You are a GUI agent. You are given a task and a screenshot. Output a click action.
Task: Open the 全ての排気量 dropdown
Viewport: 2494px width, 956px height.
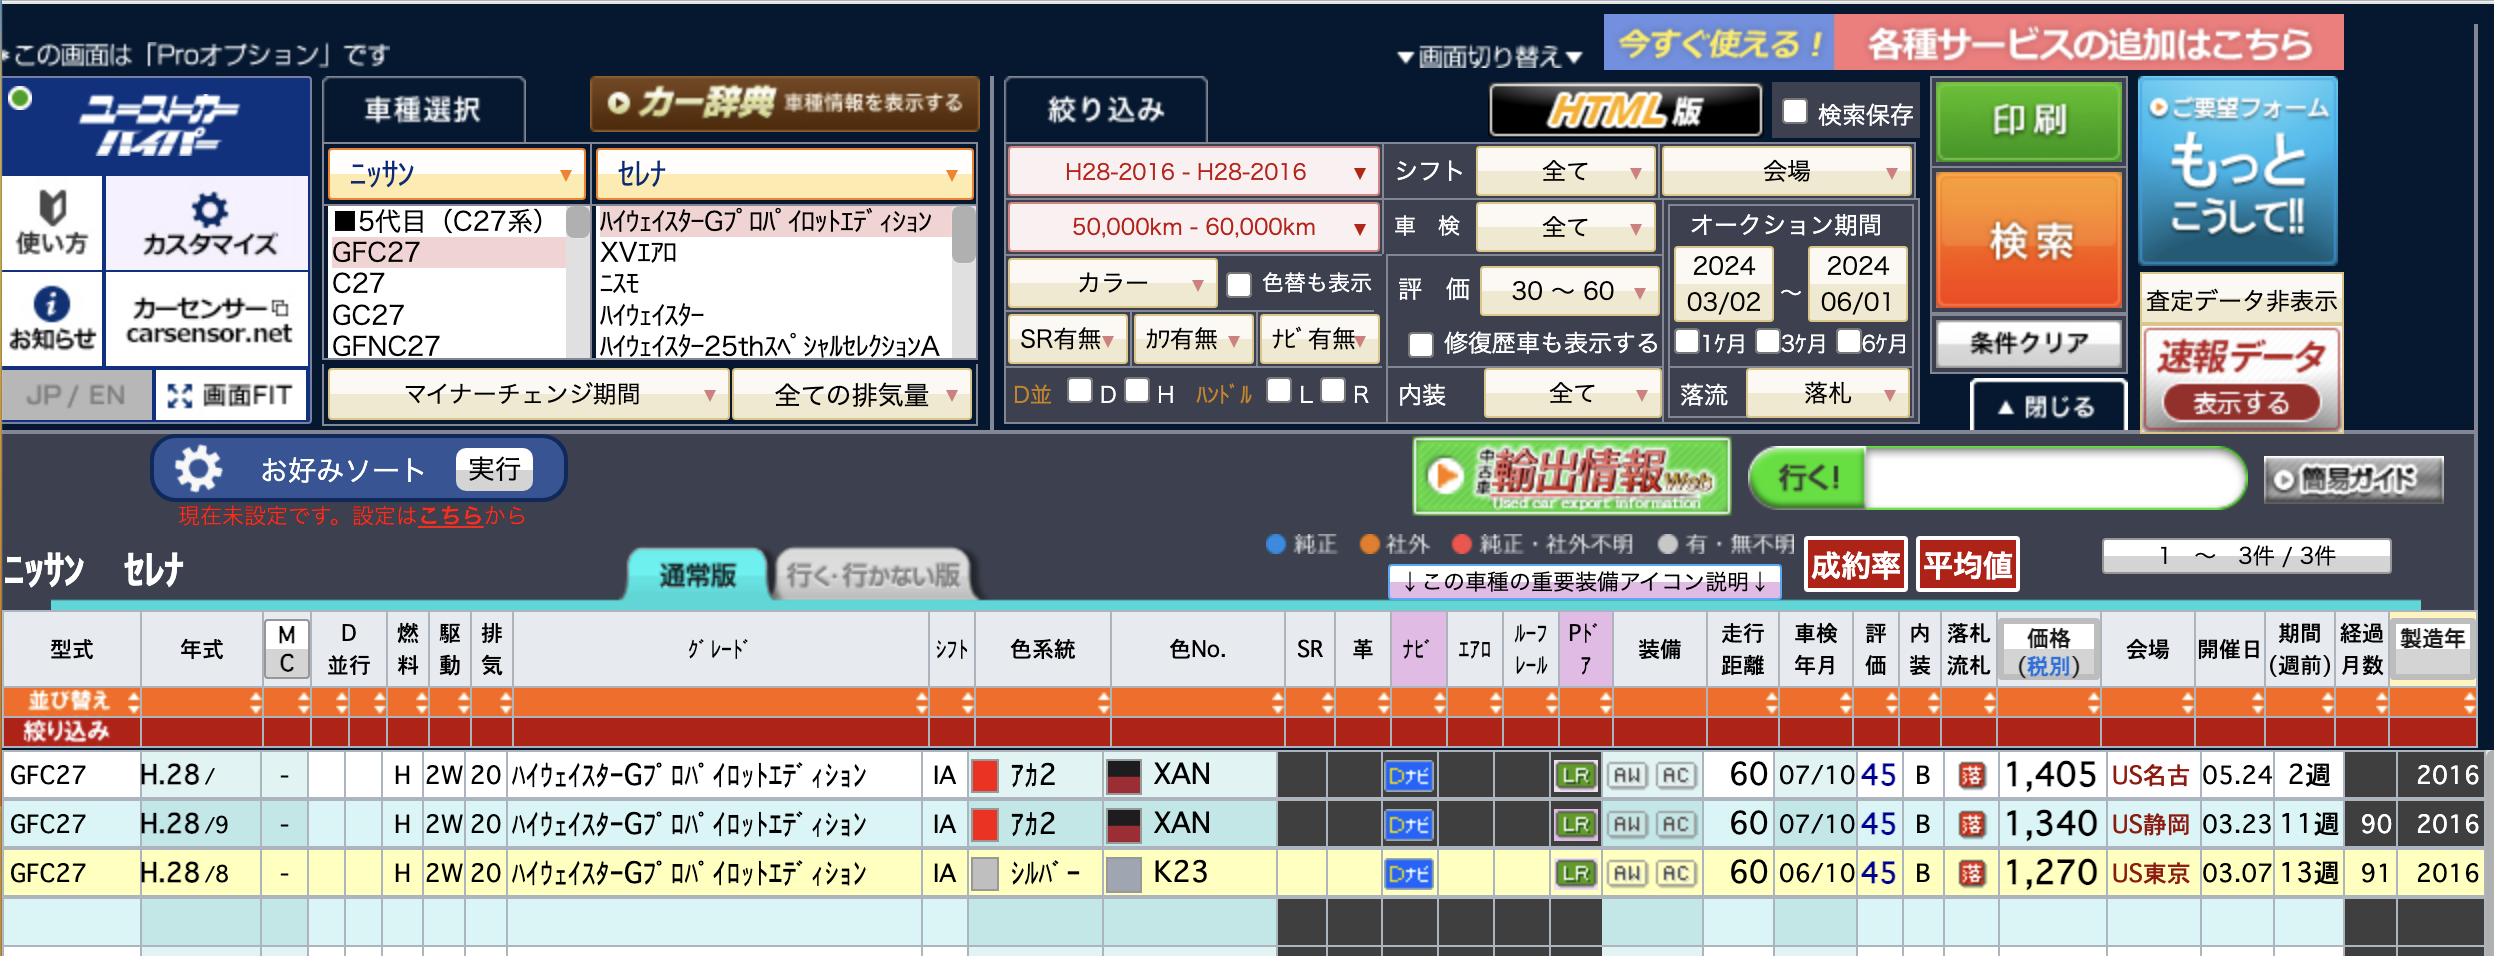click(x=853, y=395)
